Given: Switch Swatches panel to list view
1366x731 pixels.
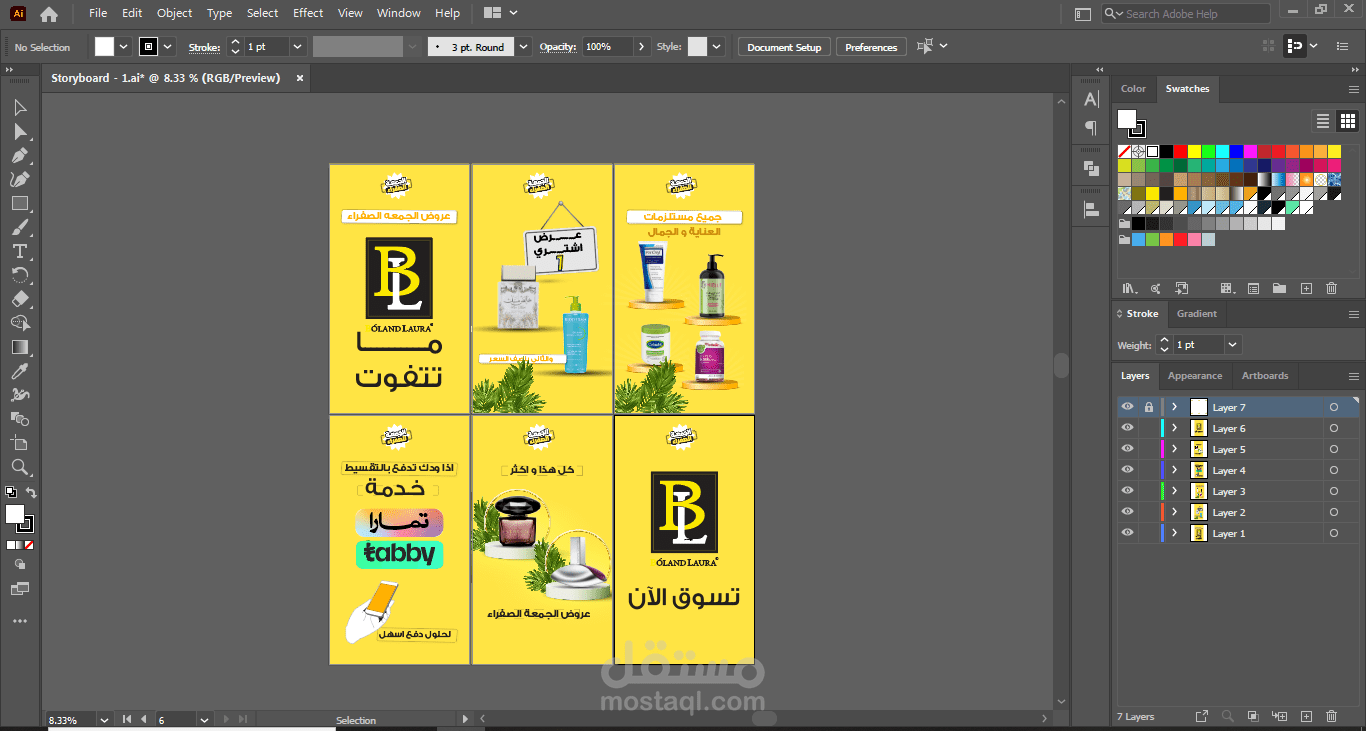Looking at the screenshot, I should click(1322, 121).
